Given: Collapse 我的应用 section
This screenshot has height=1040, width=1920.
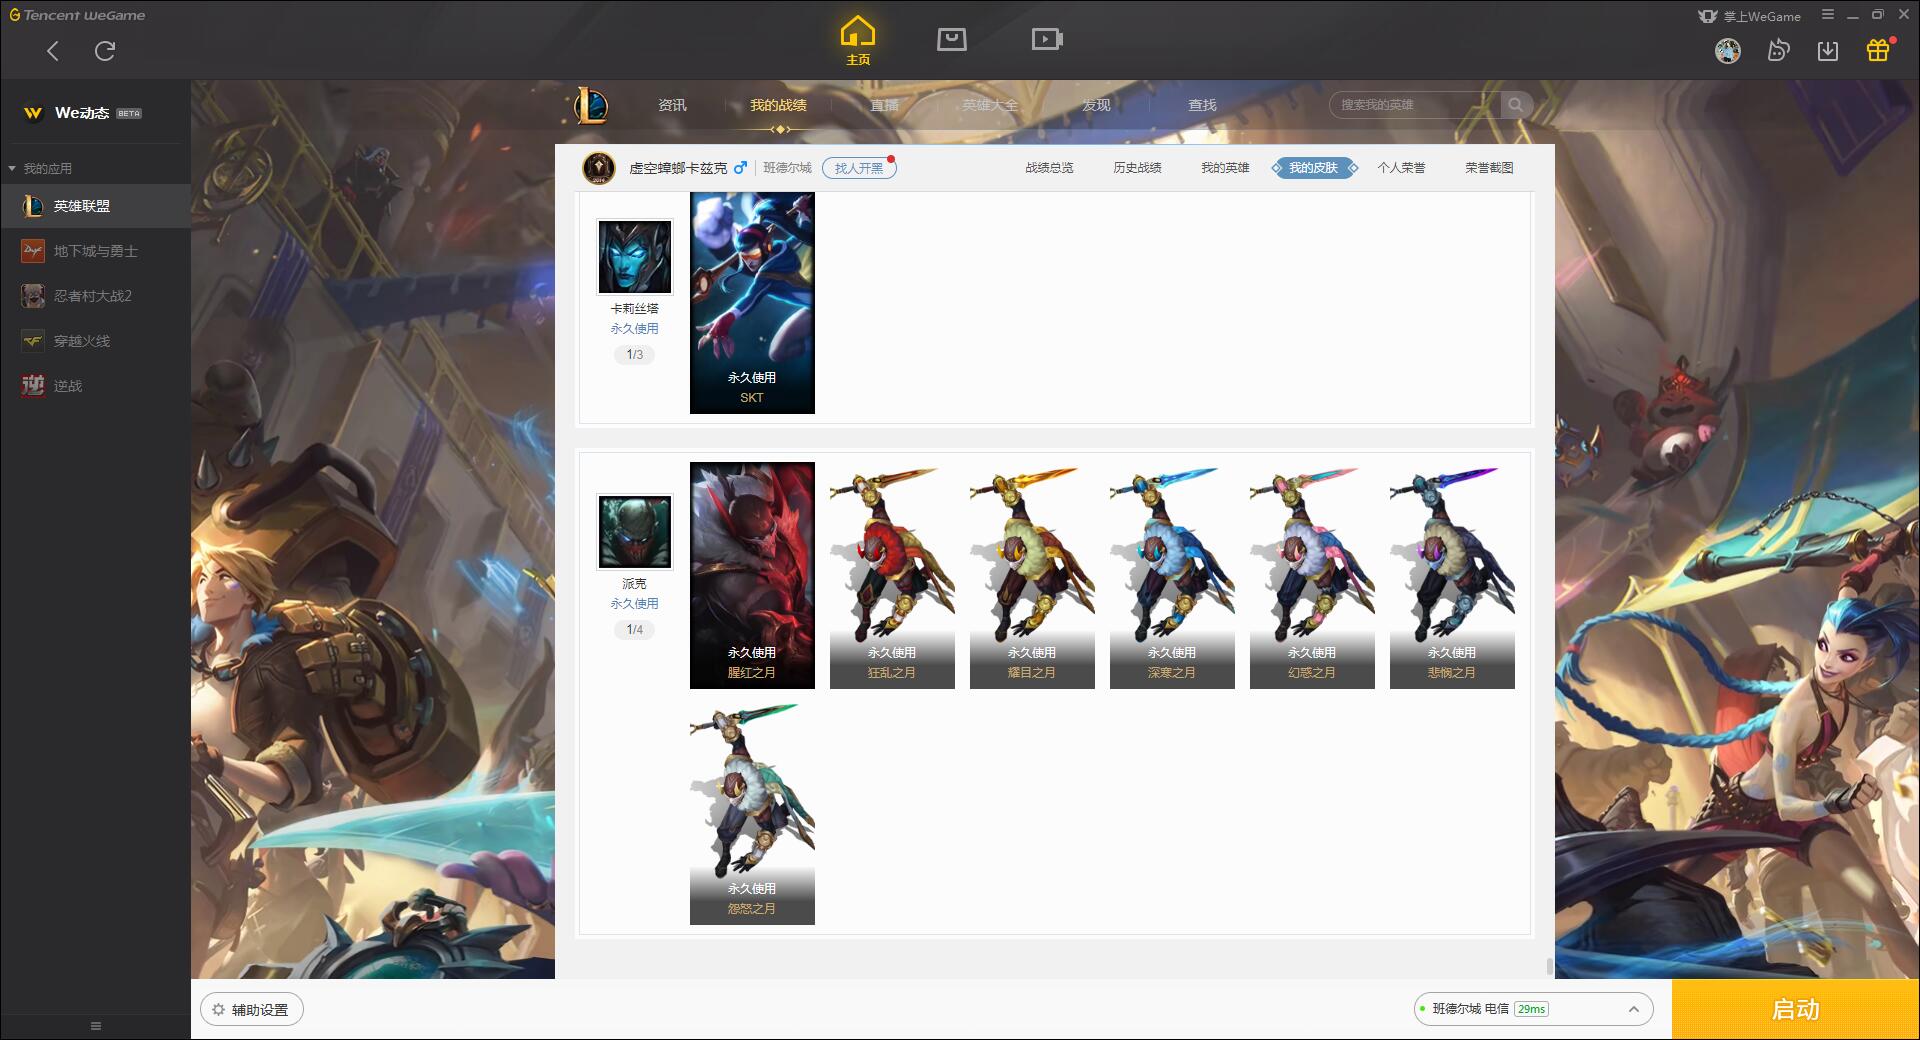Looking at the screenshot, I should [40, 168].
